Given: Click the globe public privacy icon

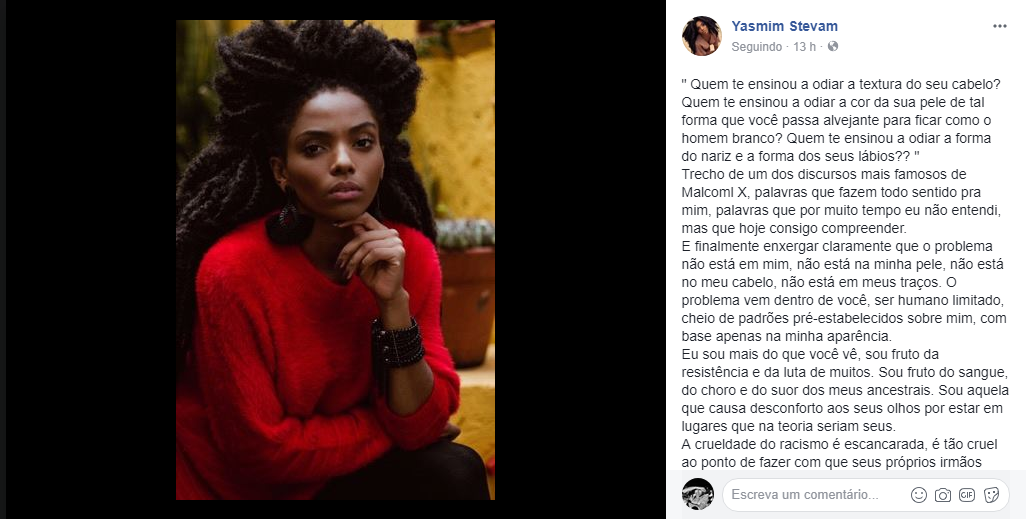Looking at the screenshot, I should pos(832,46).
